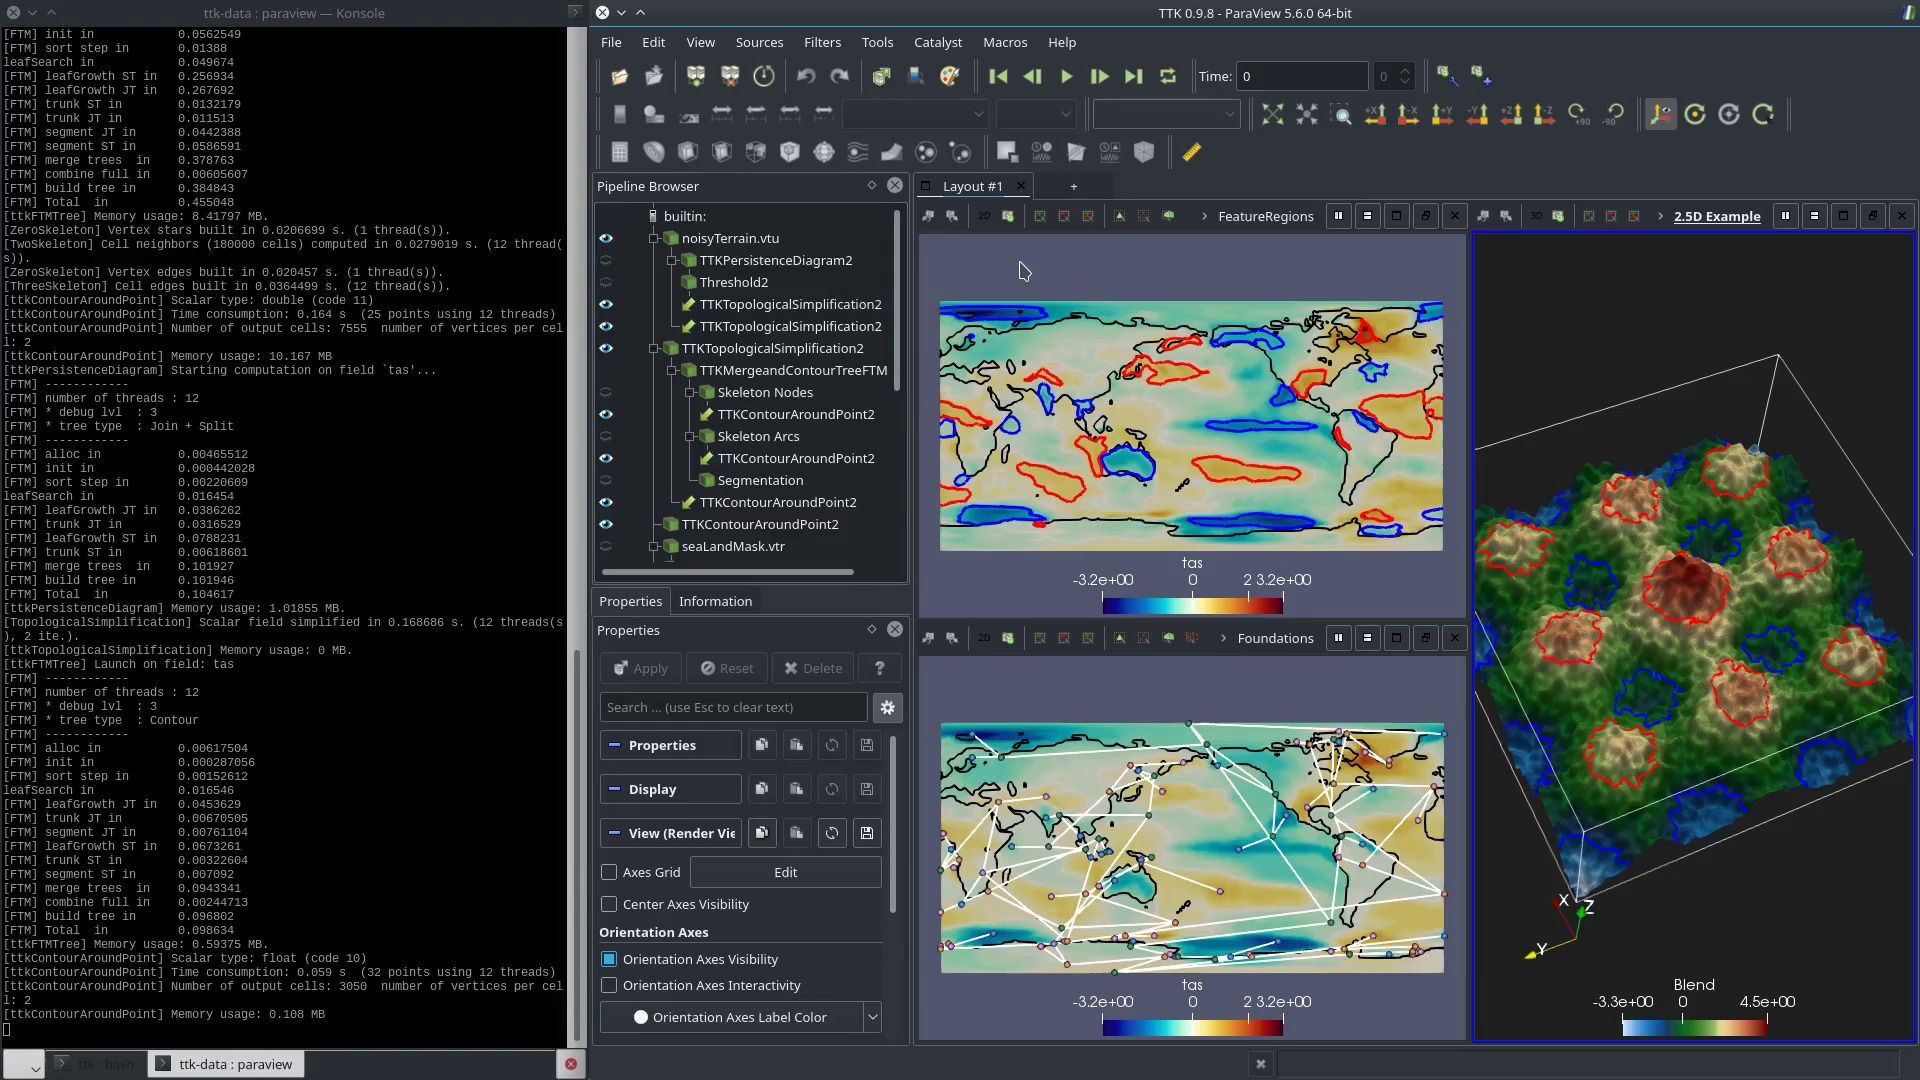This screenshot has height=1080, width=1920.
Task: Toggle visibility eye of noisyTerrain.vtu
Action: point(606,239)
